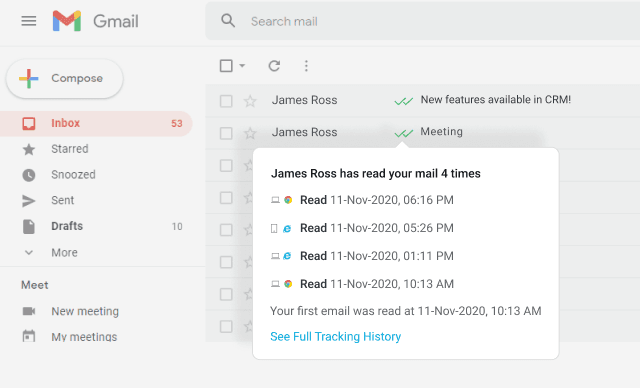The image size is (640, 388).
Task: Click Internet Explorer icon on 01:11 PM entry
Action: click(287, 256)
